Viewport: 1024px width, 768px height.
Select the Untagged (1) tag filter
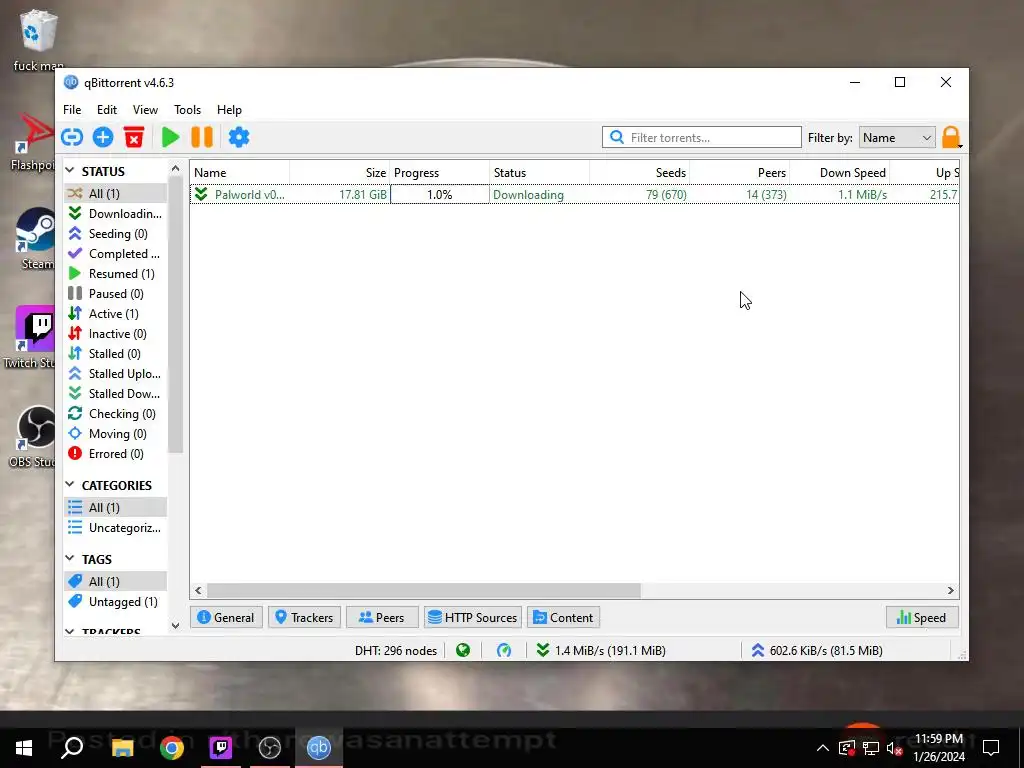[116, 601]
